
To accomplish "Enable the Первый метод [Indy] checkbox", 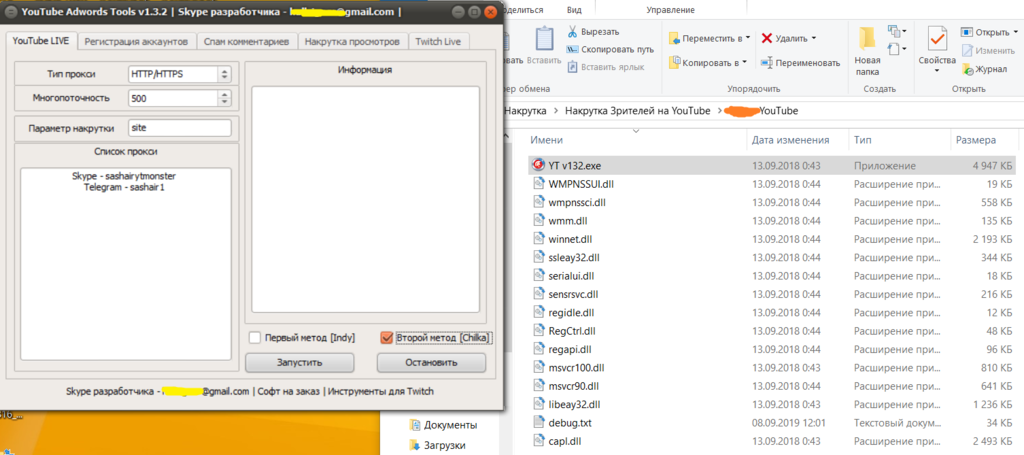I will 255,338.
